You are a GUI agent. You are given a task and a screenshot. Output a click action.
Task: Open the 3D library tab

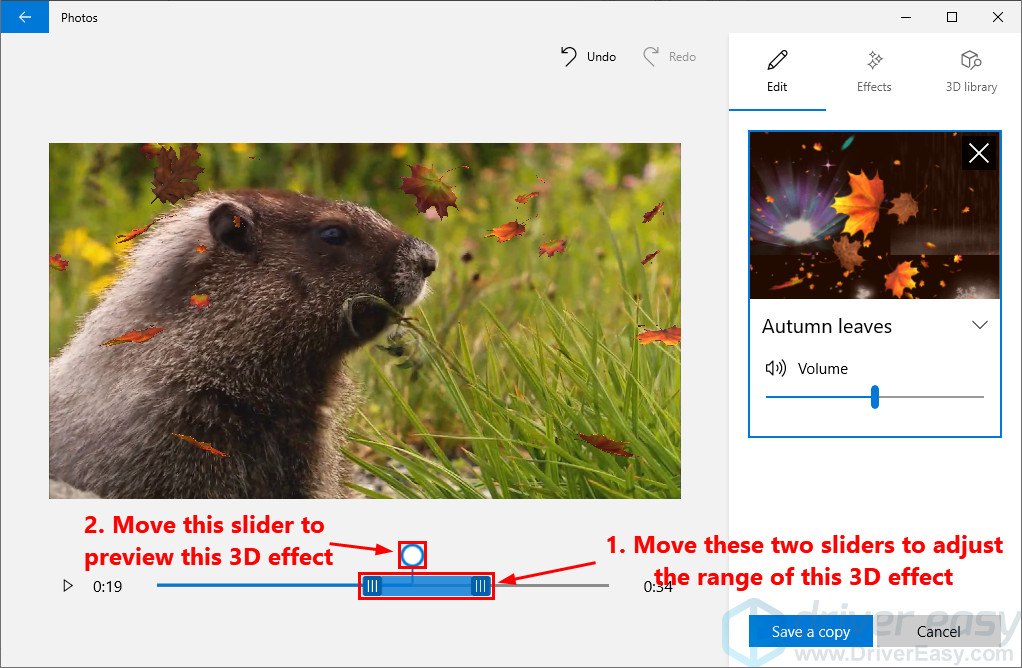pyautogui.click(x=971, y=72)
